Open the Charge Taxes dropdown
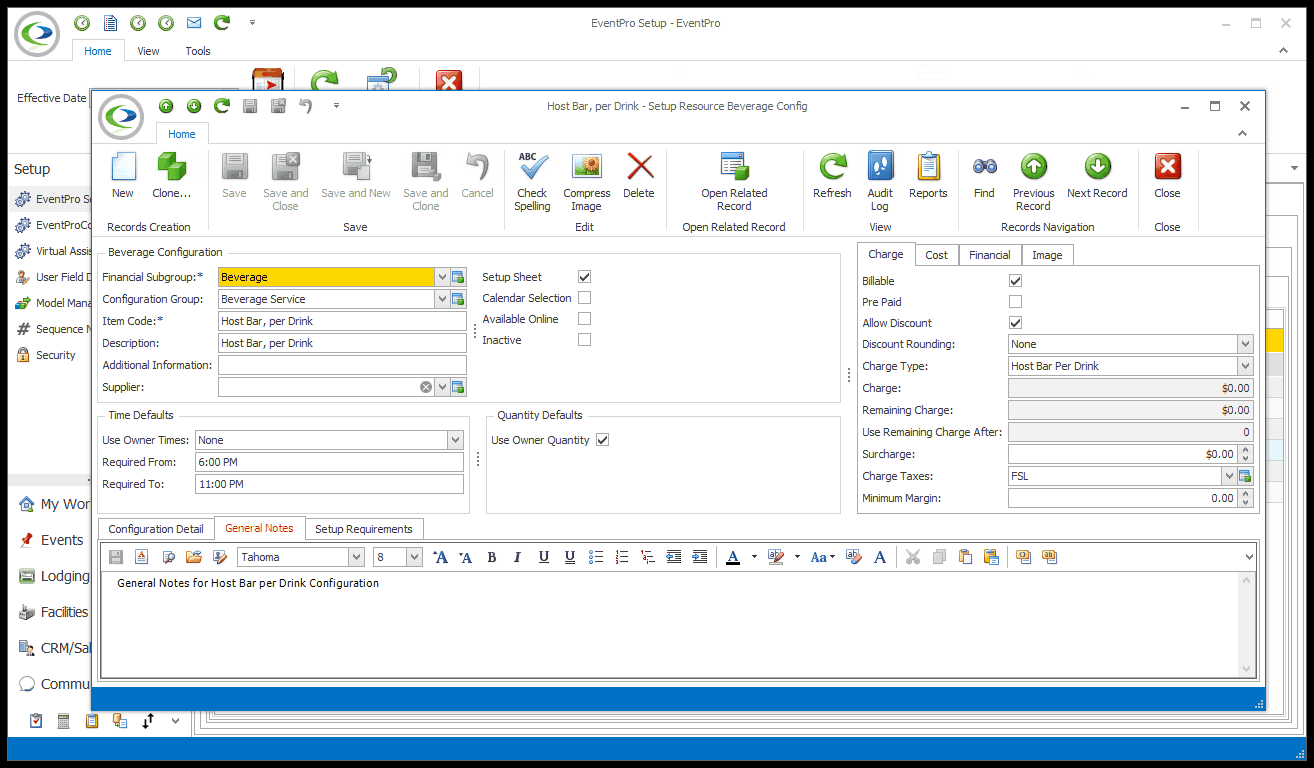The image size is (1314, 768). [1228, 476]
